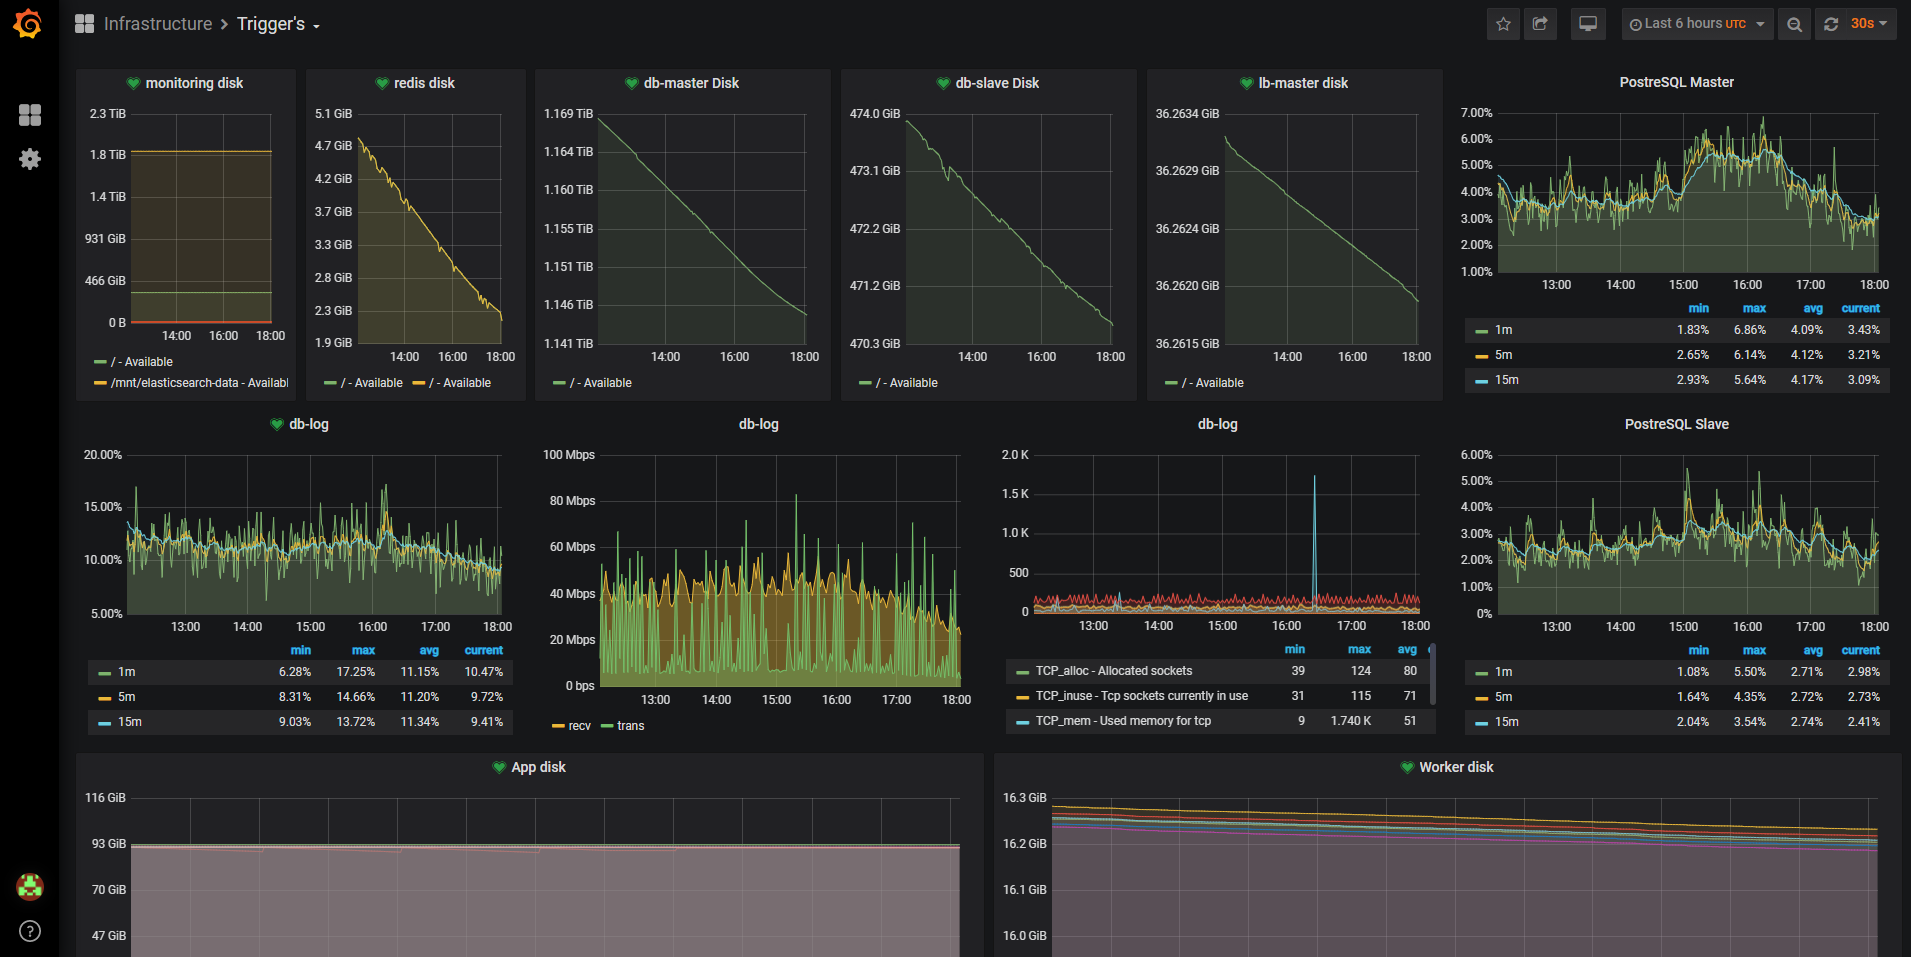Viewport: 1911px width, 957px height.
Task: Expand the 30s refresh interval dropdown
Action: [x=1869, y=24]
